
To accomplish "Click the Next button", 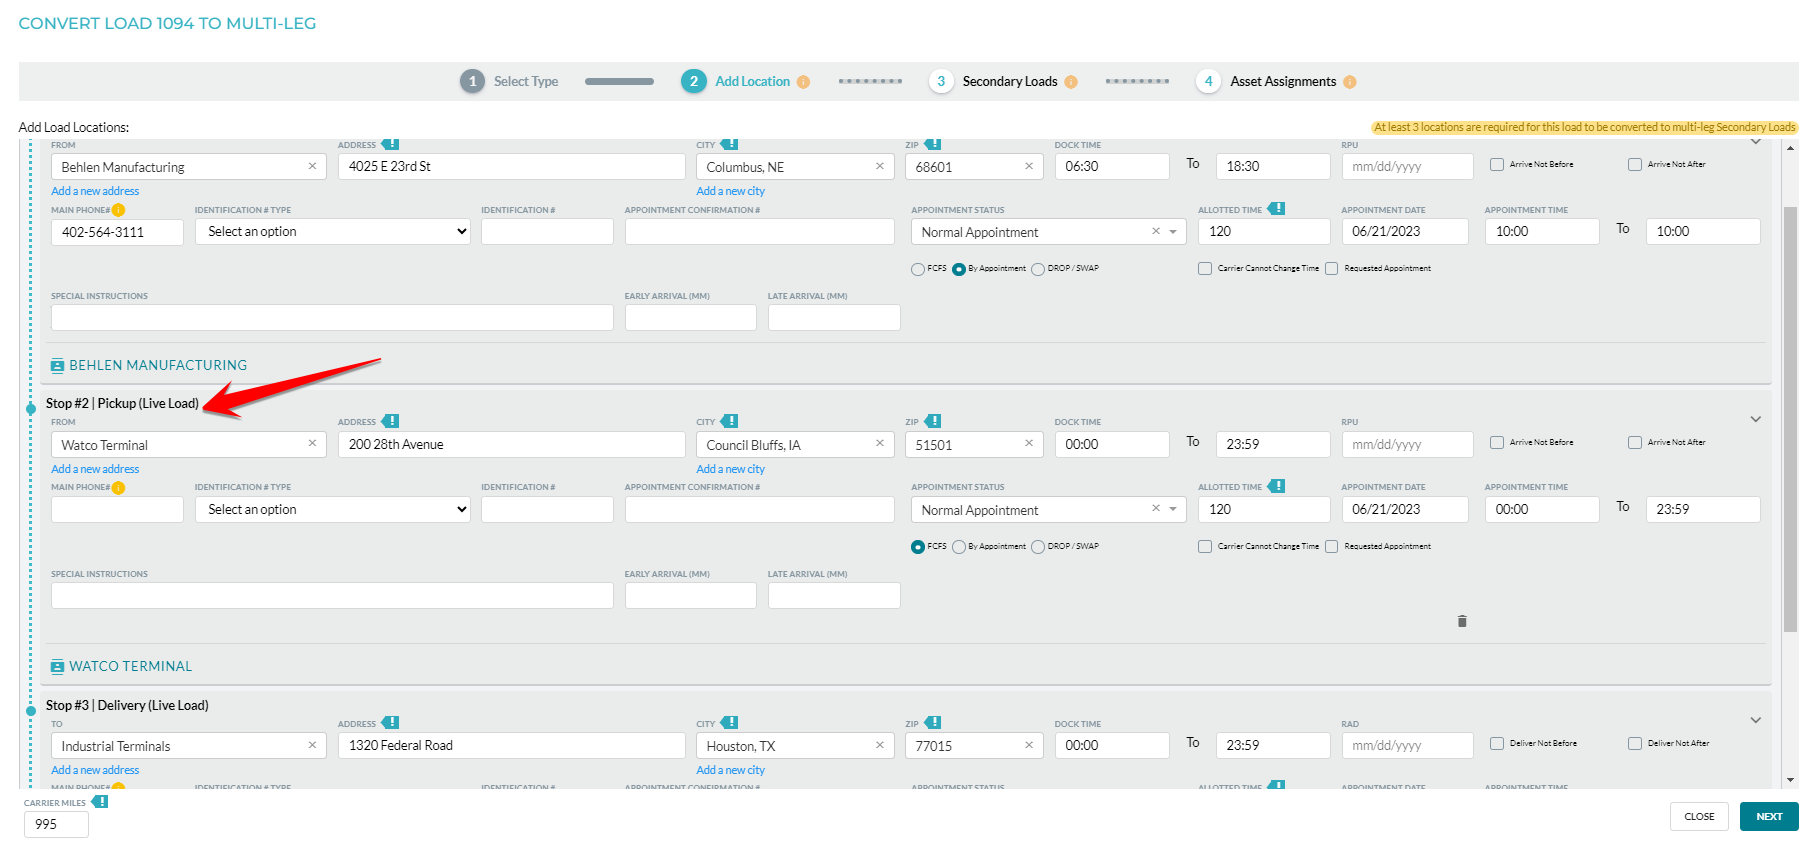I will click(1768, 817).
